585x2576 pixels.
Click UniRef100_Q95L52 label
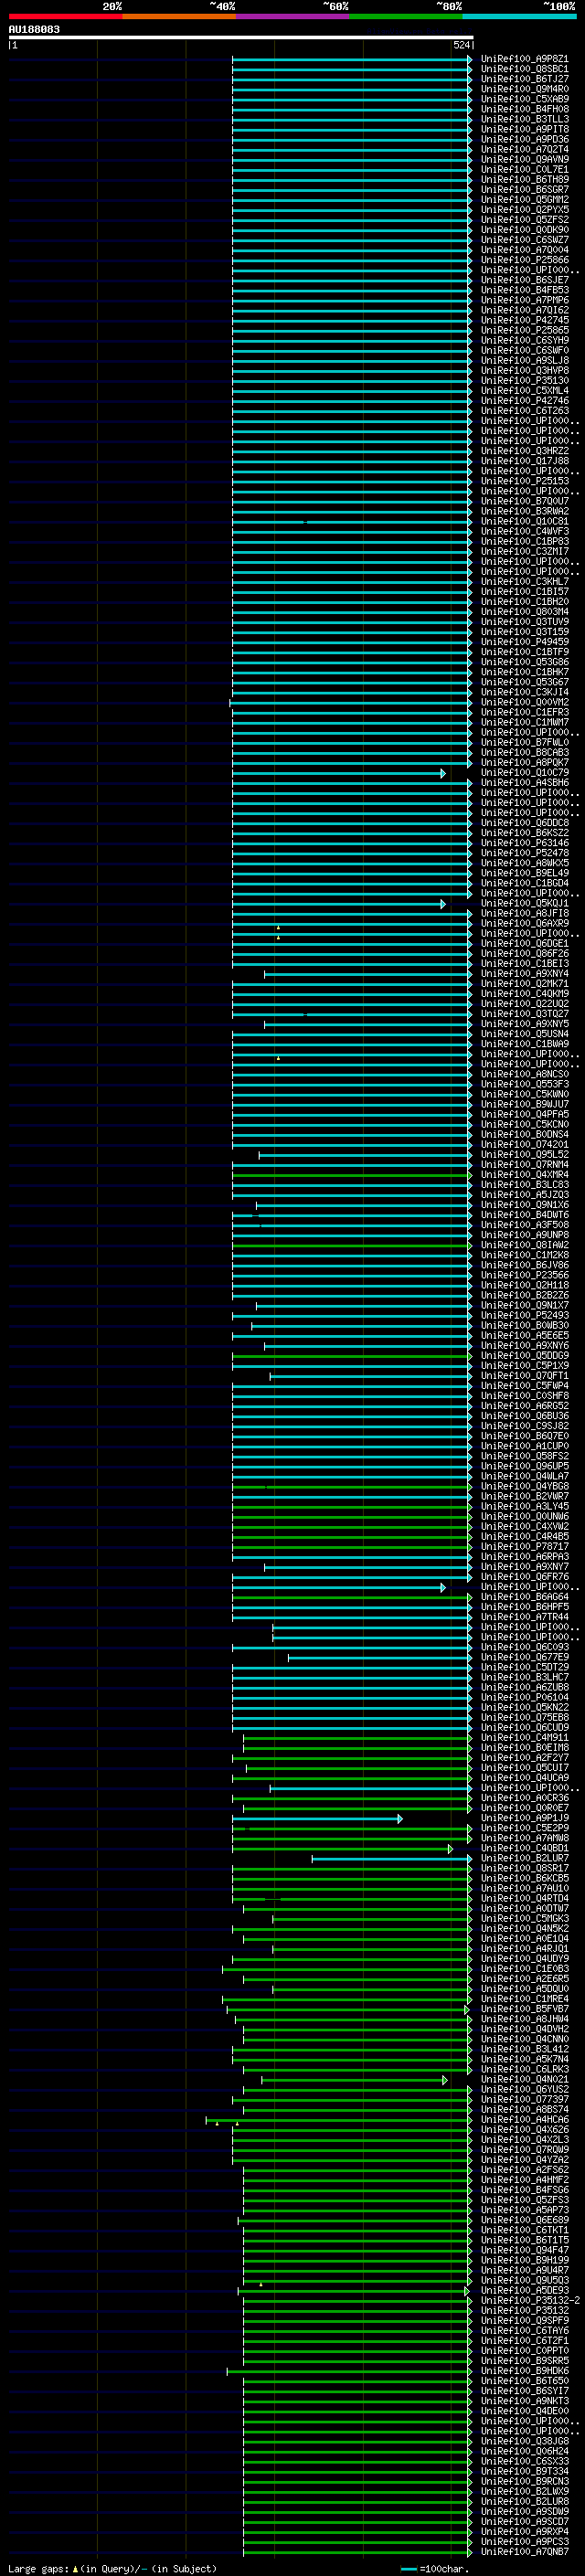click(x=524, y=1154)
